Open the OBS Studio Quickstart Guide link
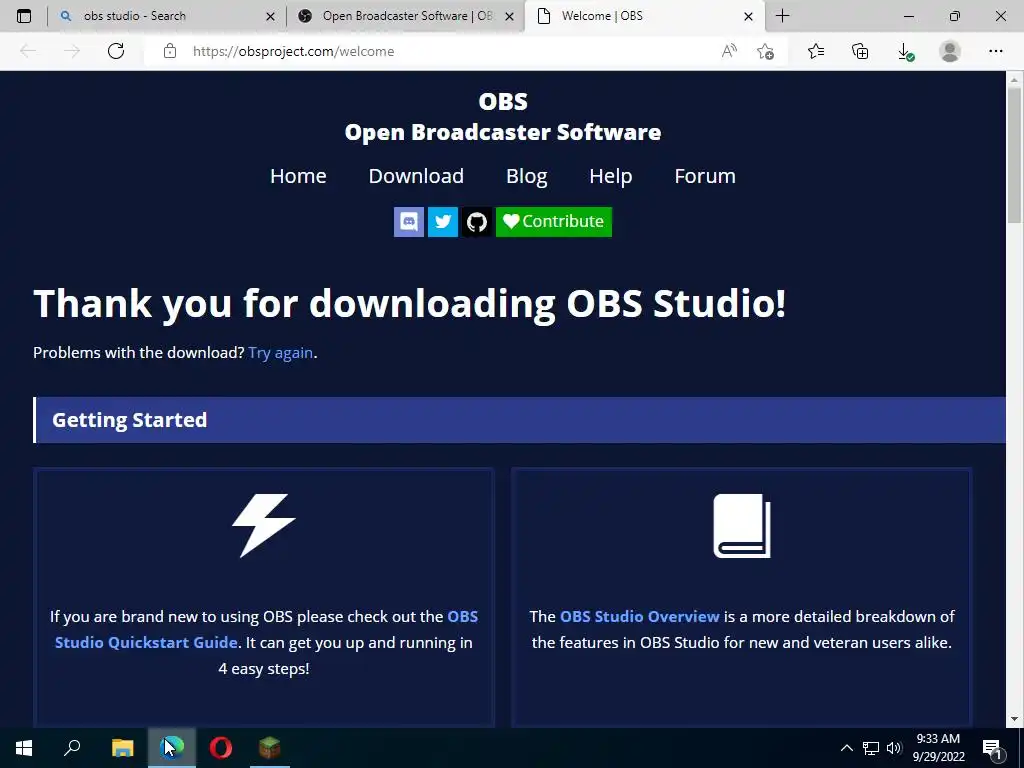Screen dimensions: 1024x768 tap(266, 630)
